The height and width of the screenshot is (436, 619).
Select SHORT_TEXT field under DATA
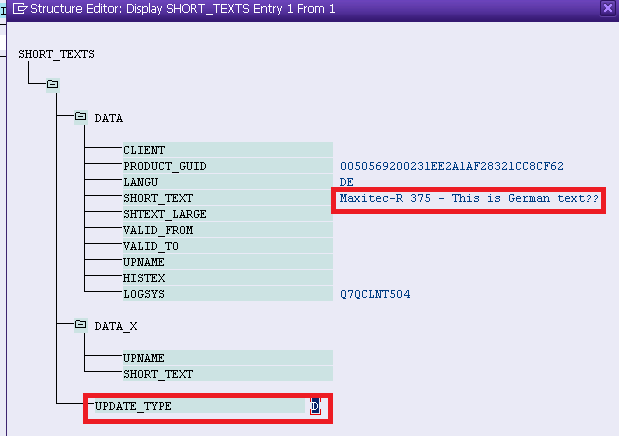pos(228,198)
